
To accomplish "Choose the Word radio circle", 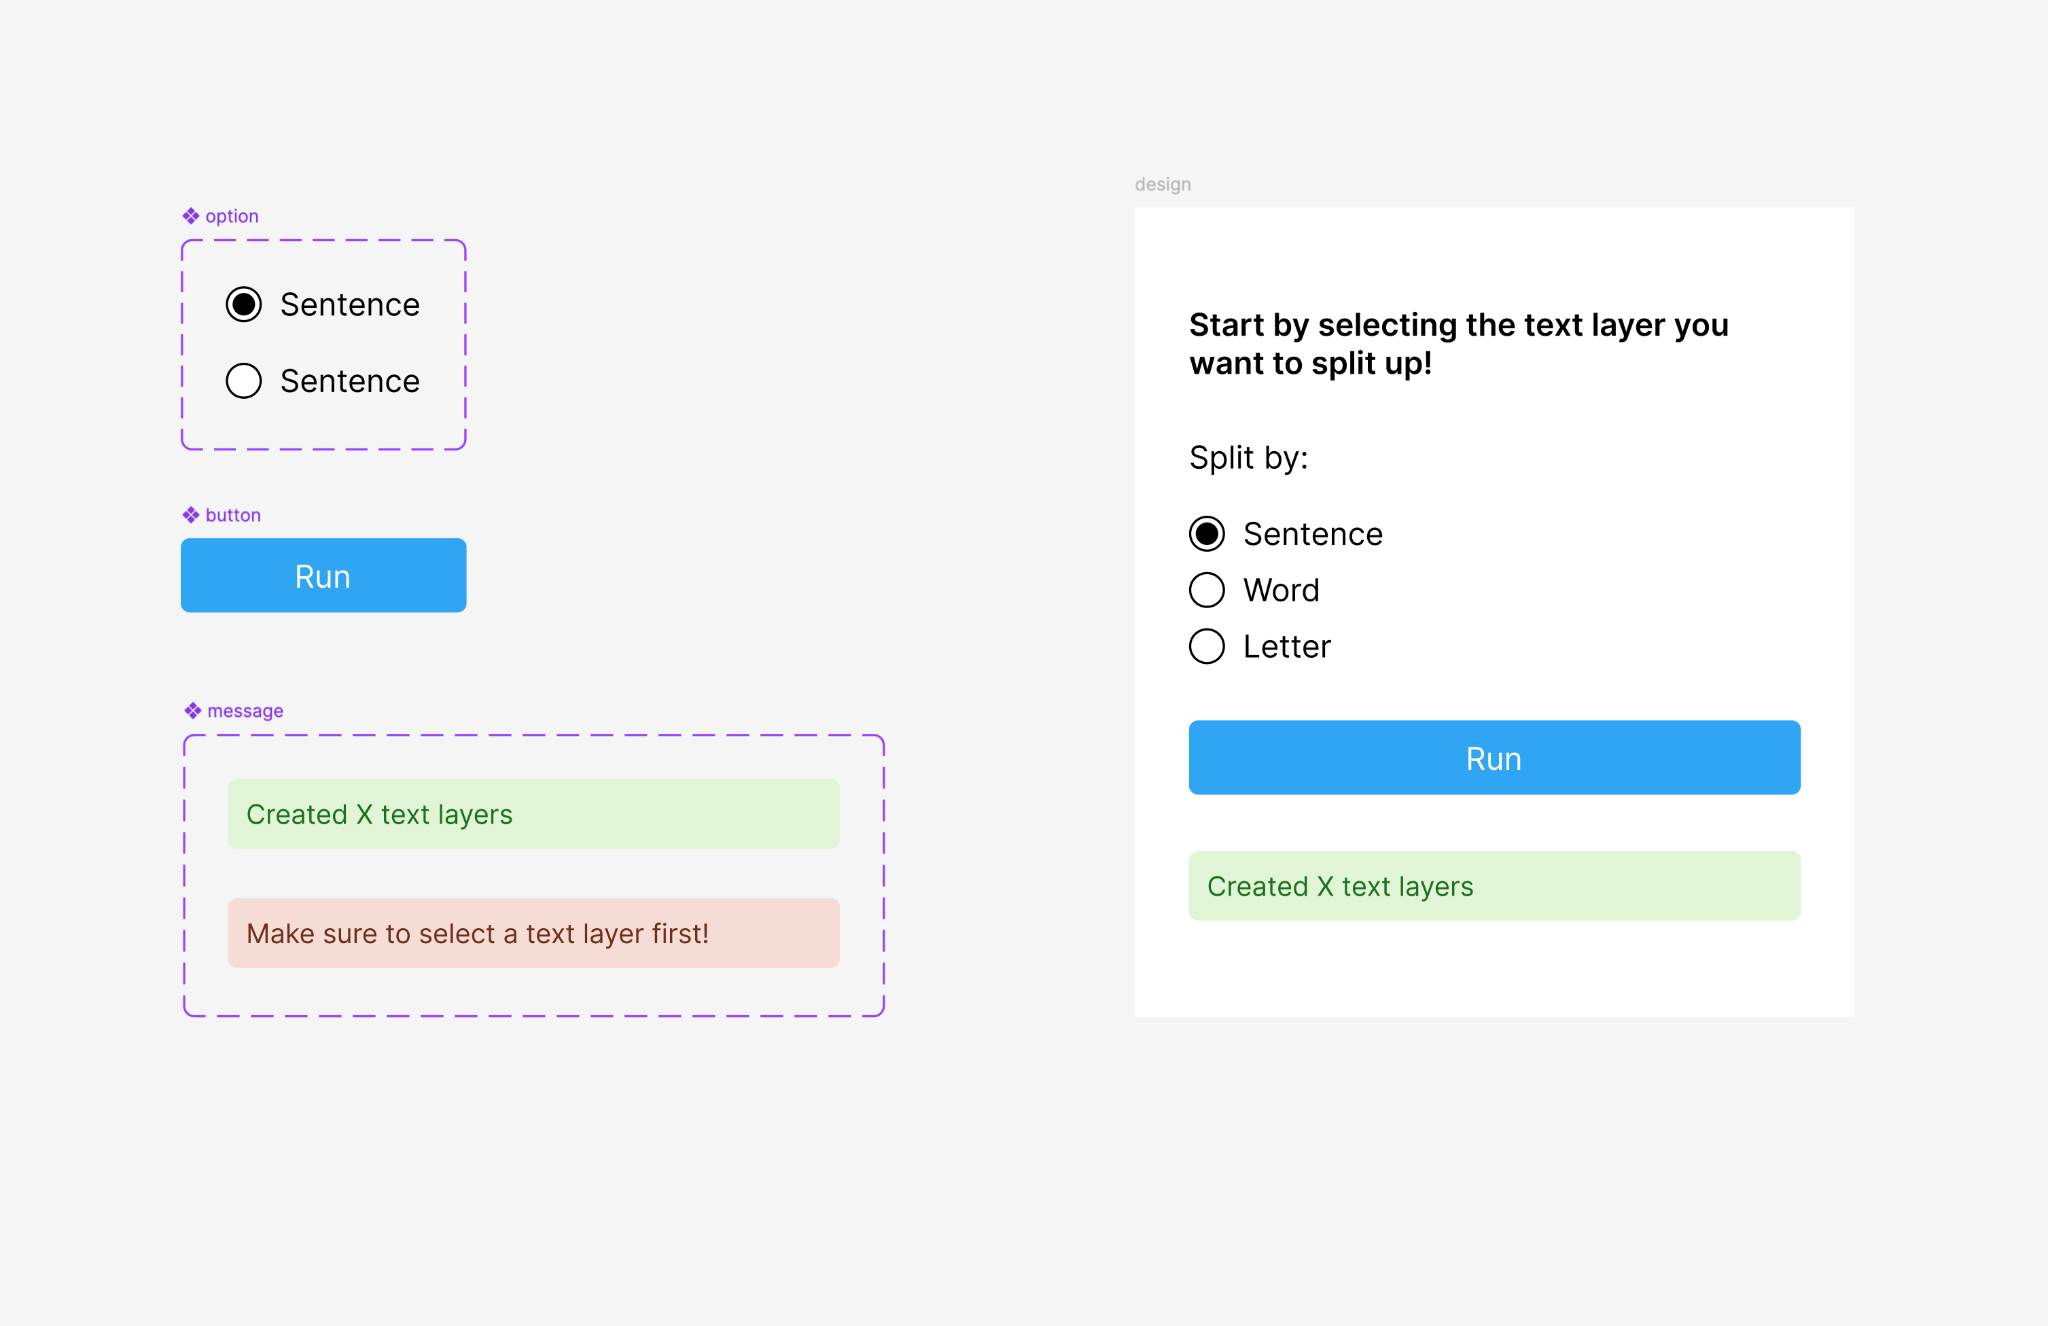I will [1207, 590].
